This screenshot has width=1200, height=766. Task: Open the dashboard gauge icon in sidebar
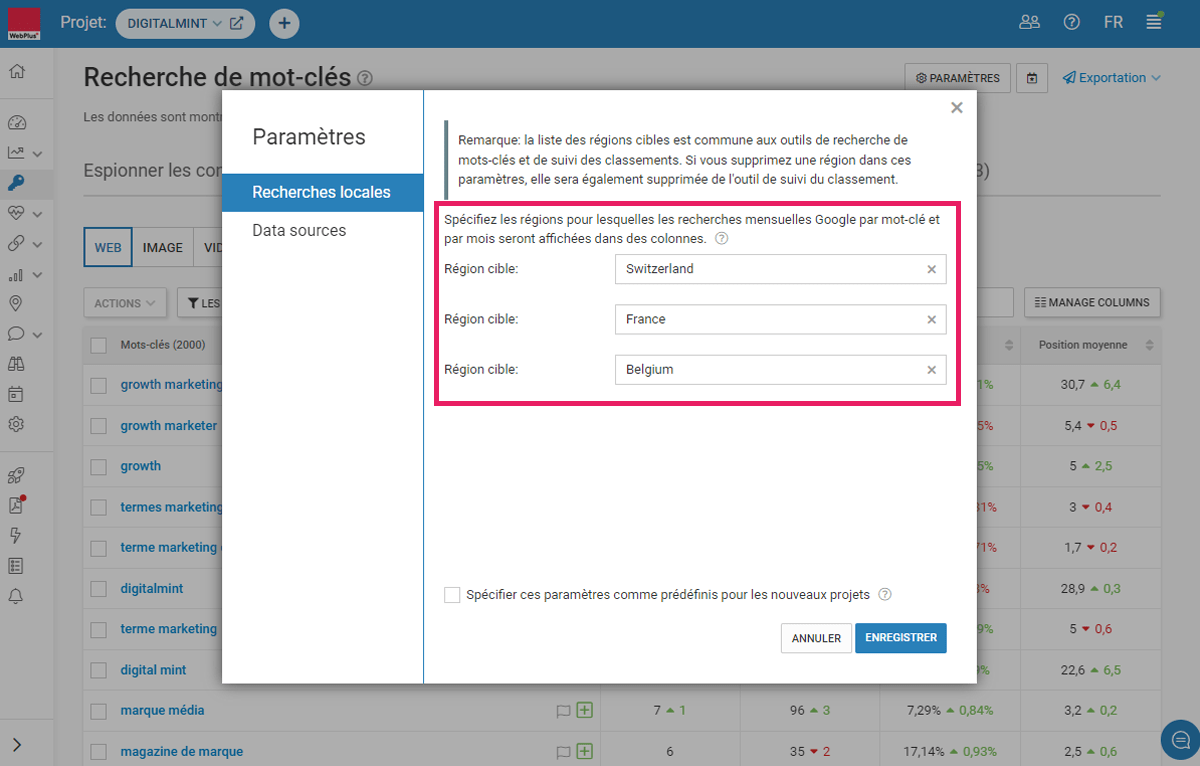16,123
